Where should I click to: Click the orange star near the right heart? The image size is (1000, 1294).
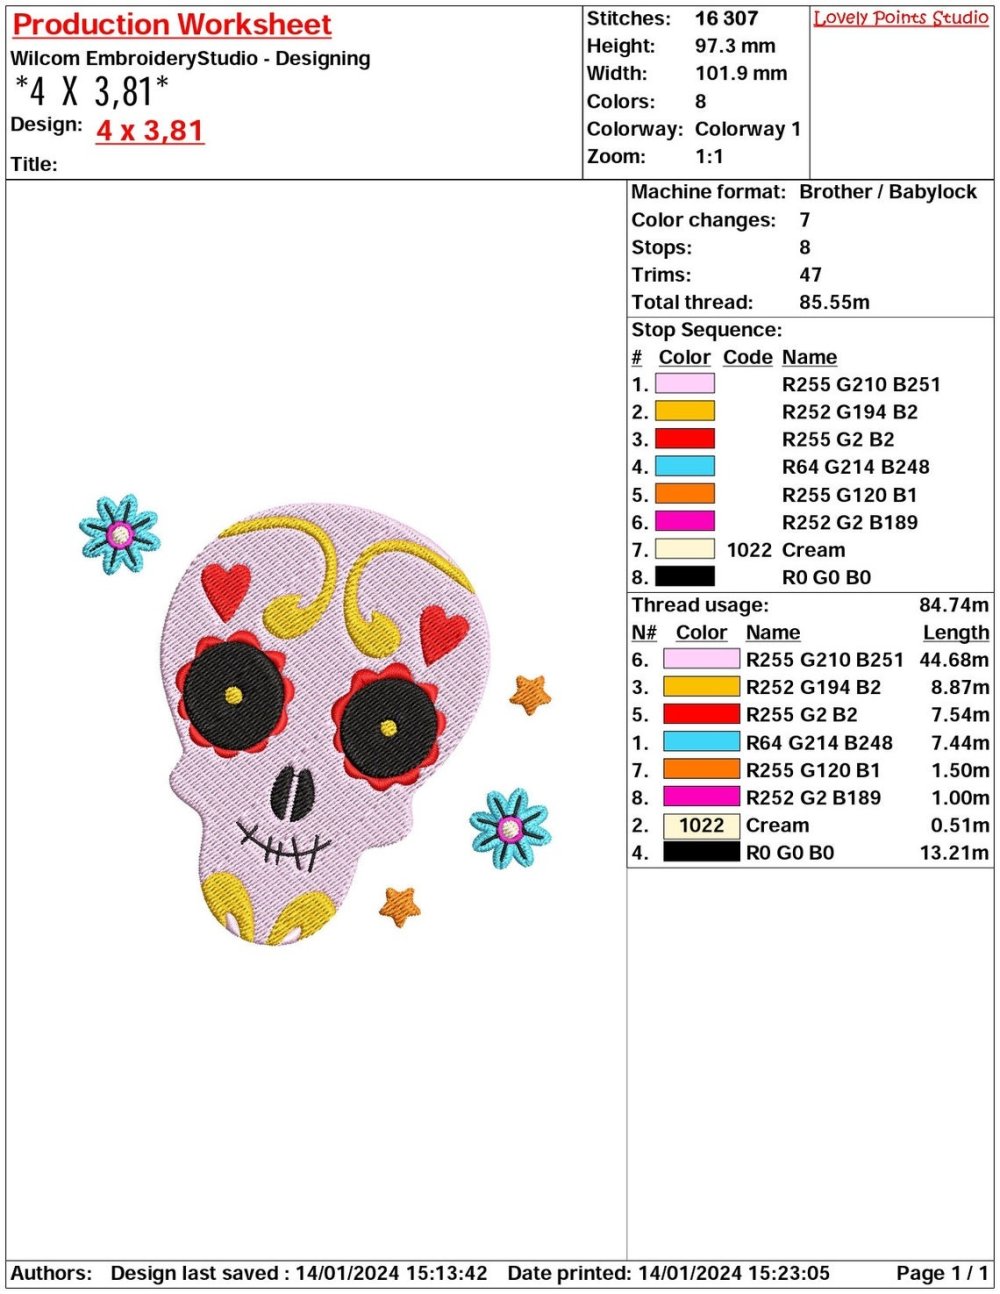point(530,693)
